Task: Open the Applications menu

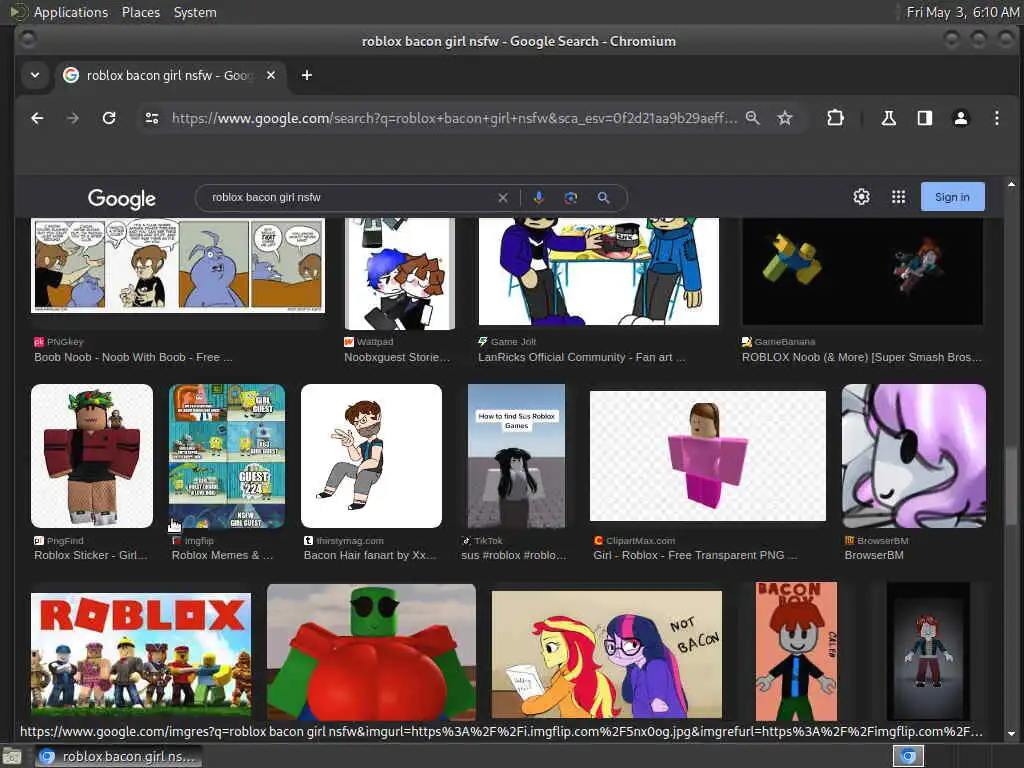Action: tap(71, 12)
